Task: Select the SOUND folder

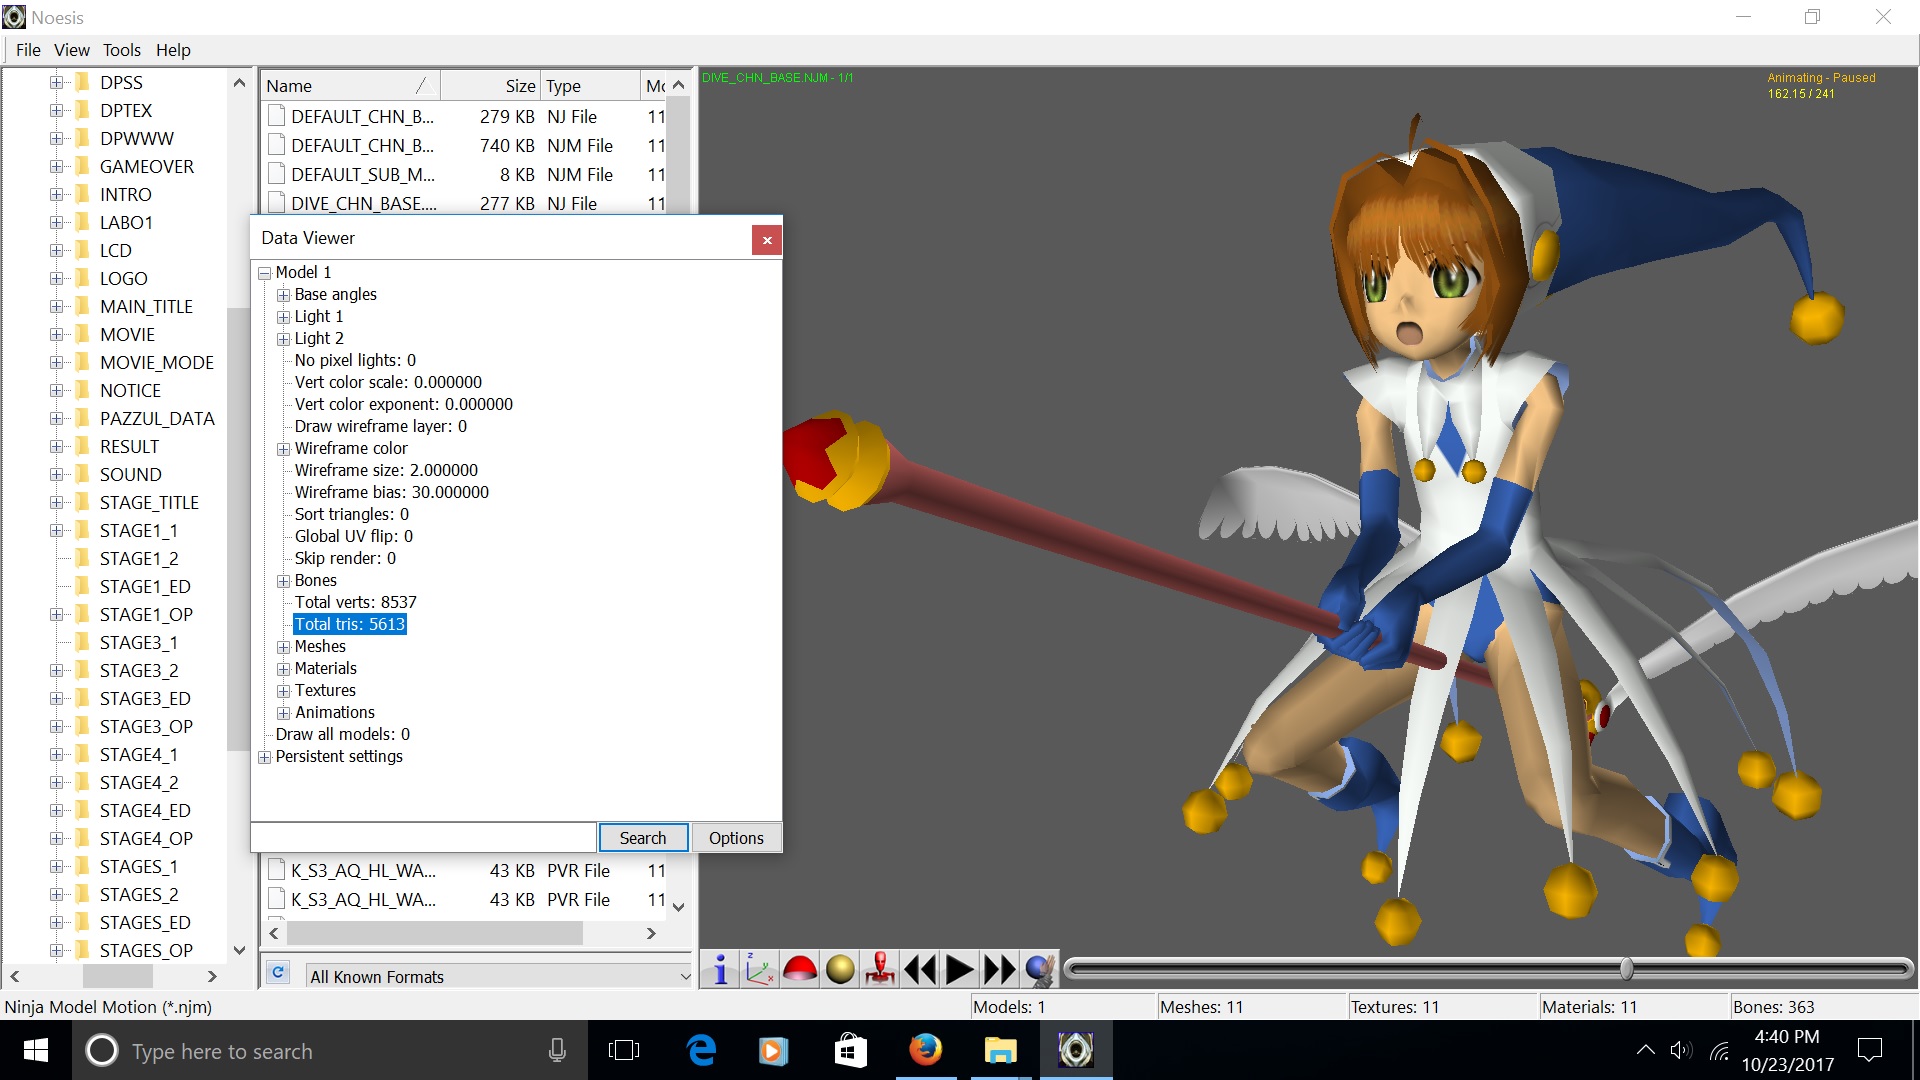Action: pos(130,475)
